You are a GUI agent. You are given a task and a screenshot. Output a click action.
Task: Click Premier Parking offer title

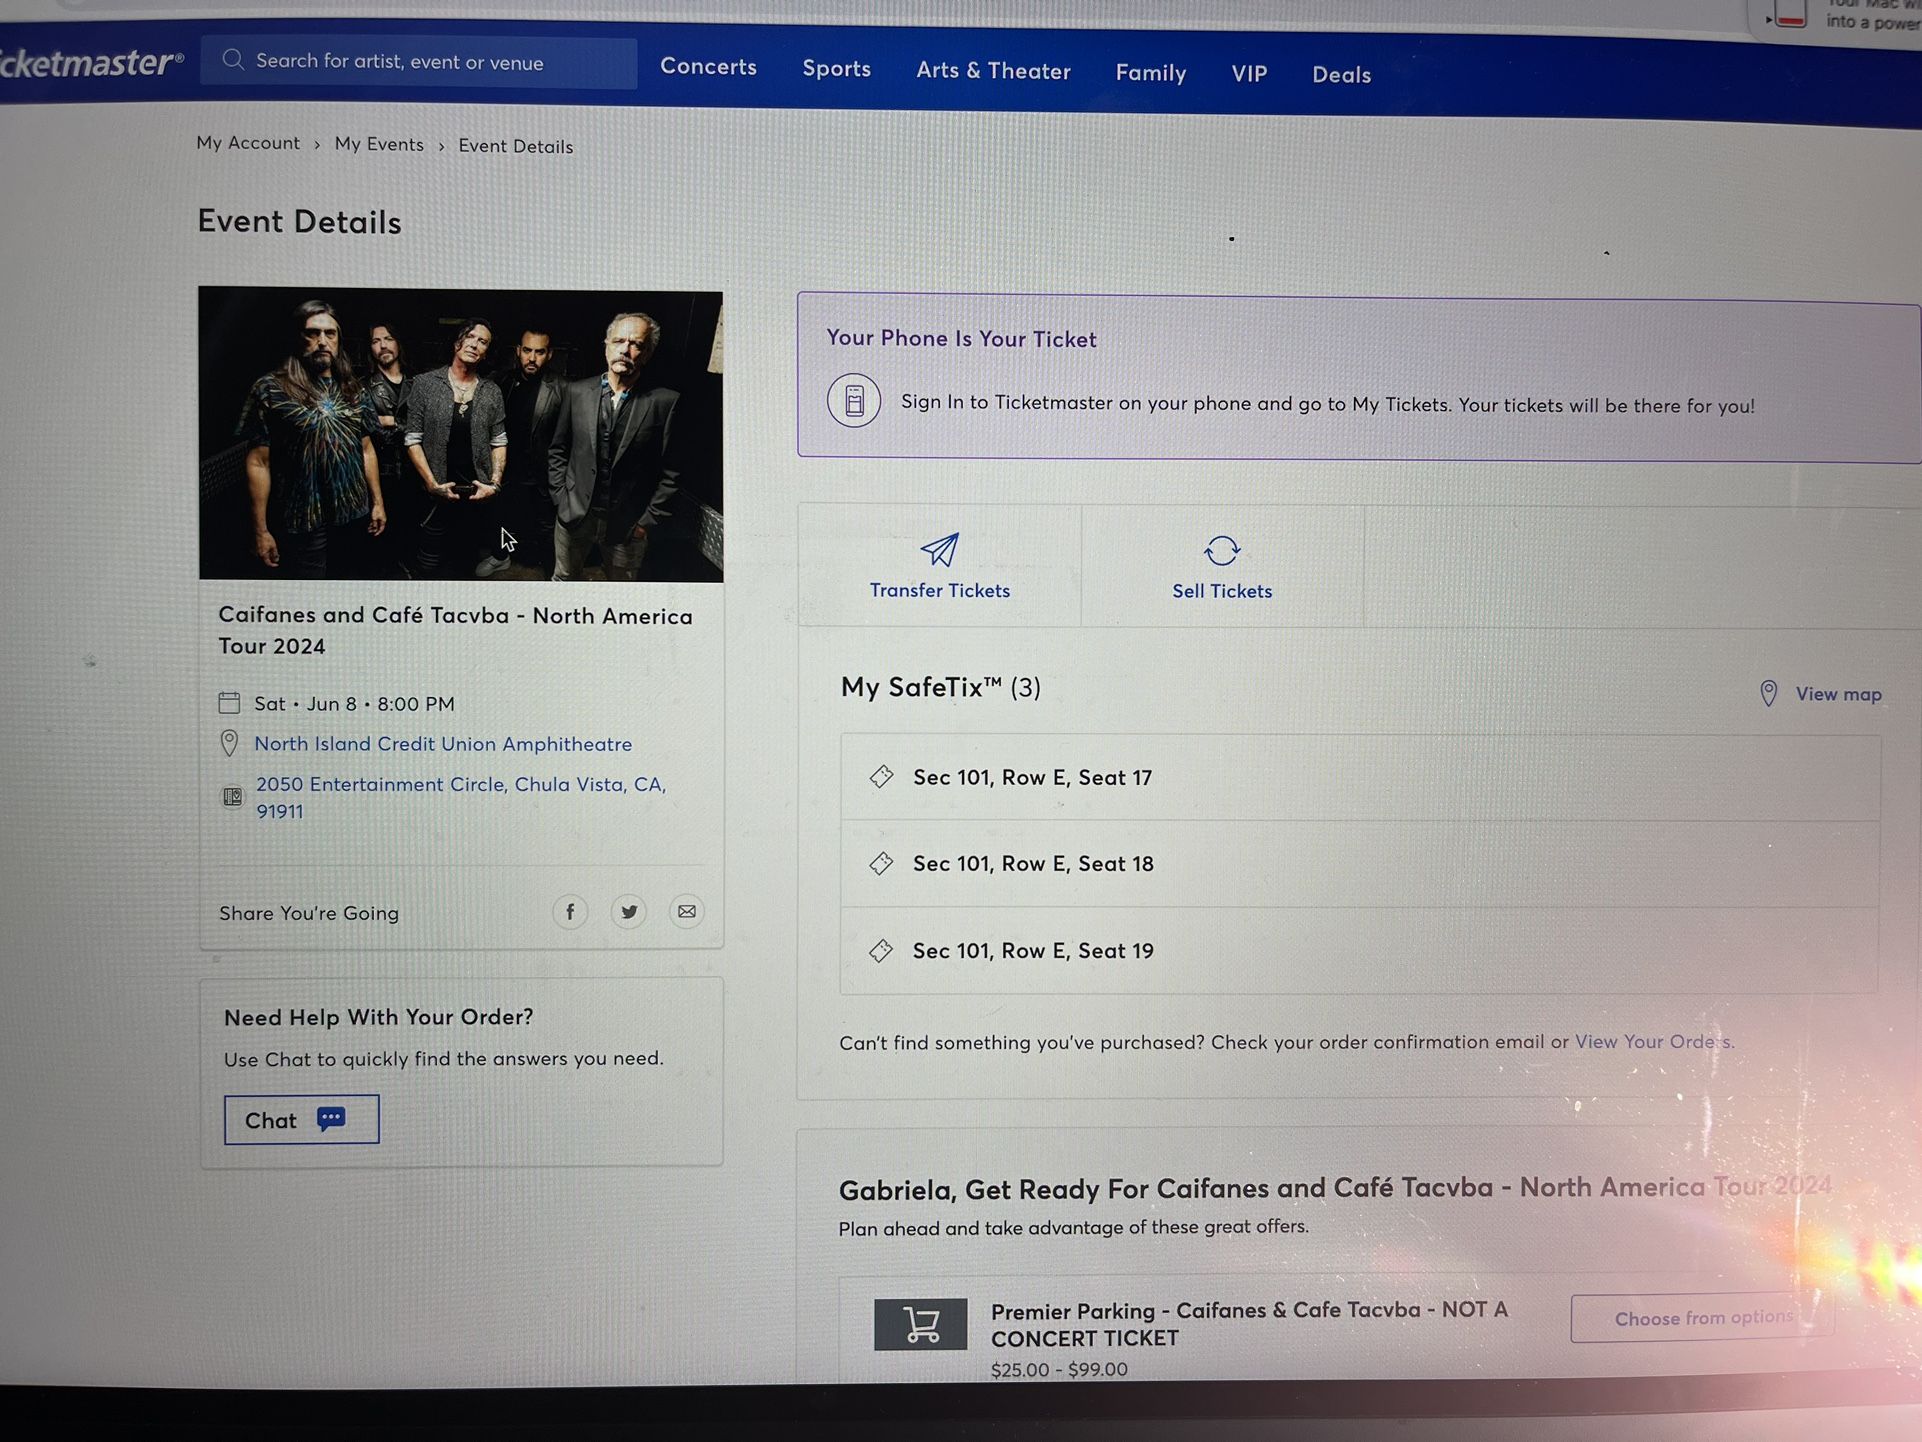1249,1324
